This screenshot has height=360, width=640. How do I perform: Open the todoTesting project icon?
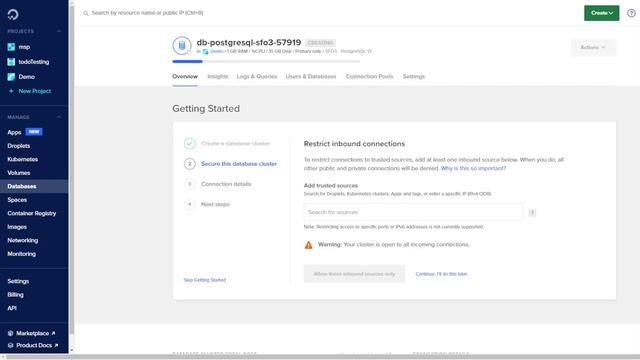point(11,62)
